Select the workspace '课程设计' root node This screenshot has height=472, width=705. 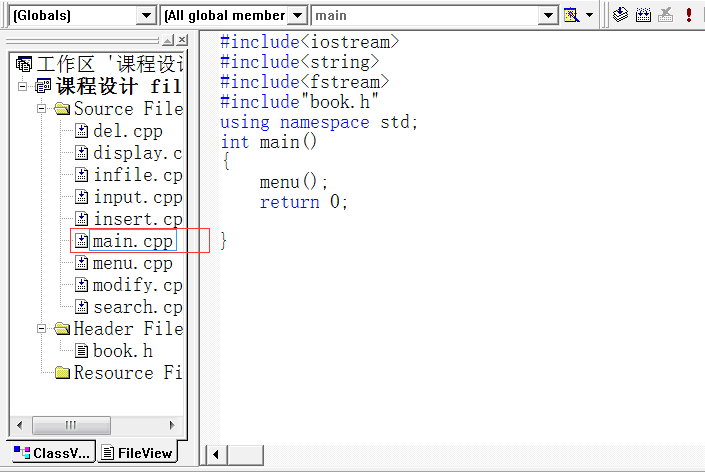(110, 64)
